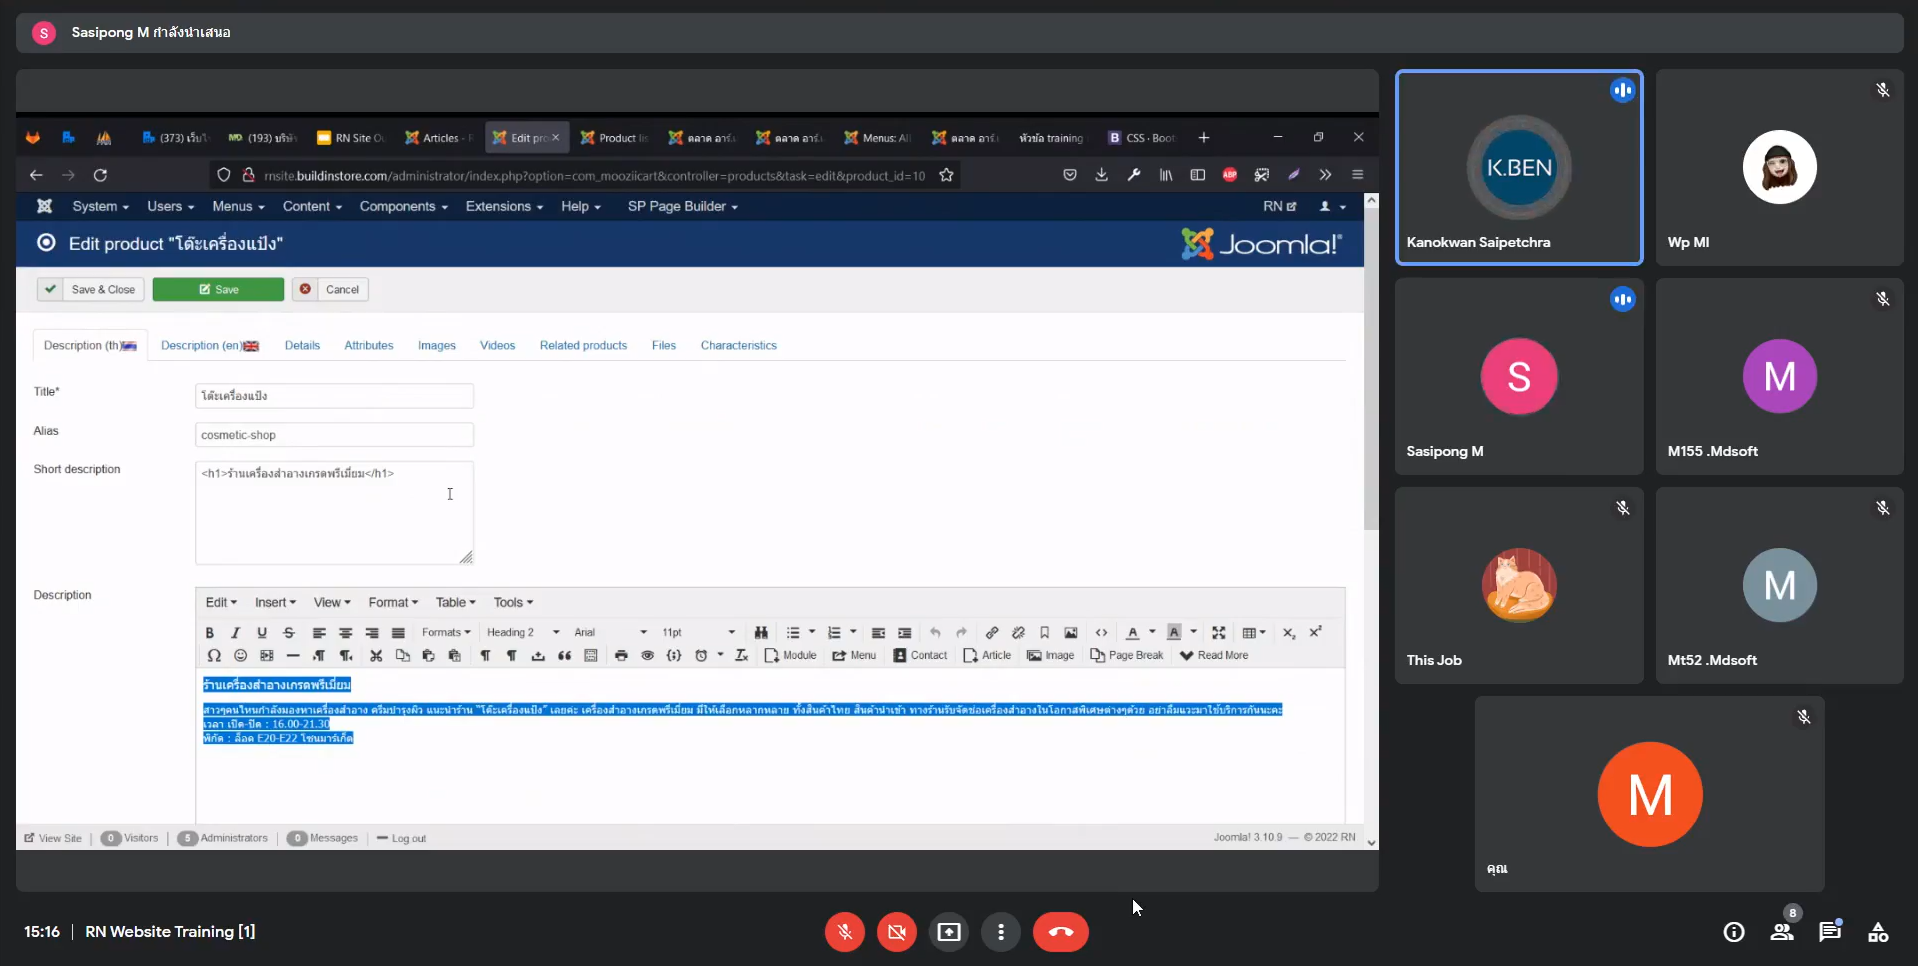Show the participants list icon

click(x=1781, y=932)
